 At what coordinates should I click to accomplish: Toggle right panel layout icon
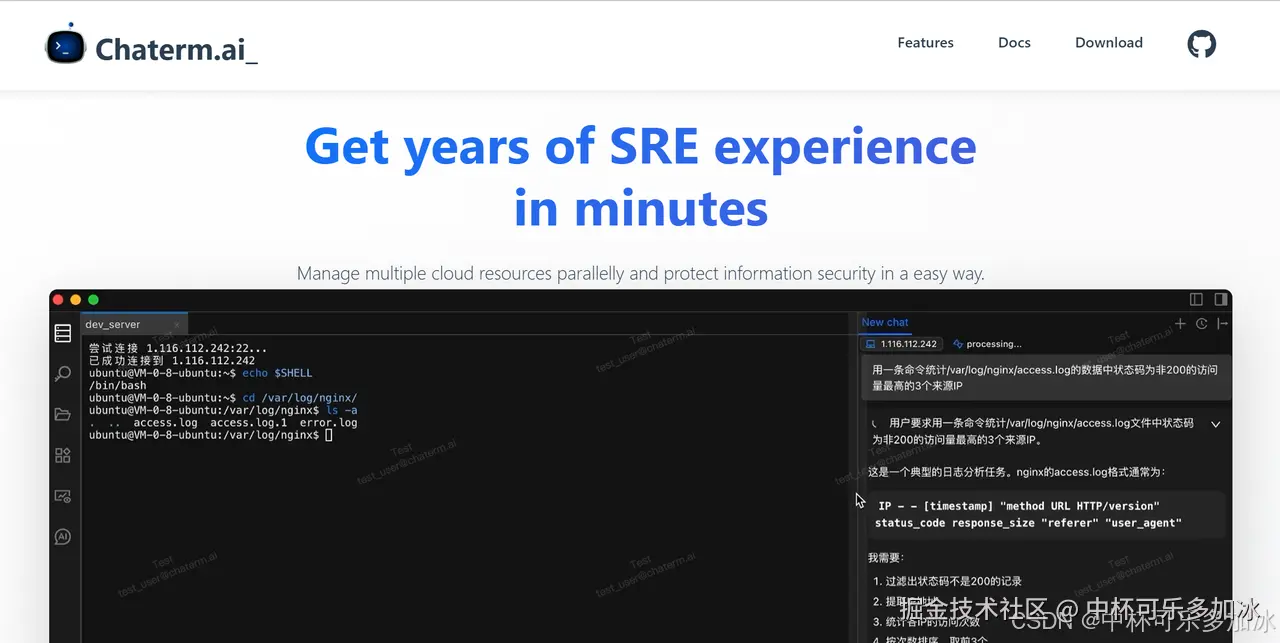[x=1220, y=299]
